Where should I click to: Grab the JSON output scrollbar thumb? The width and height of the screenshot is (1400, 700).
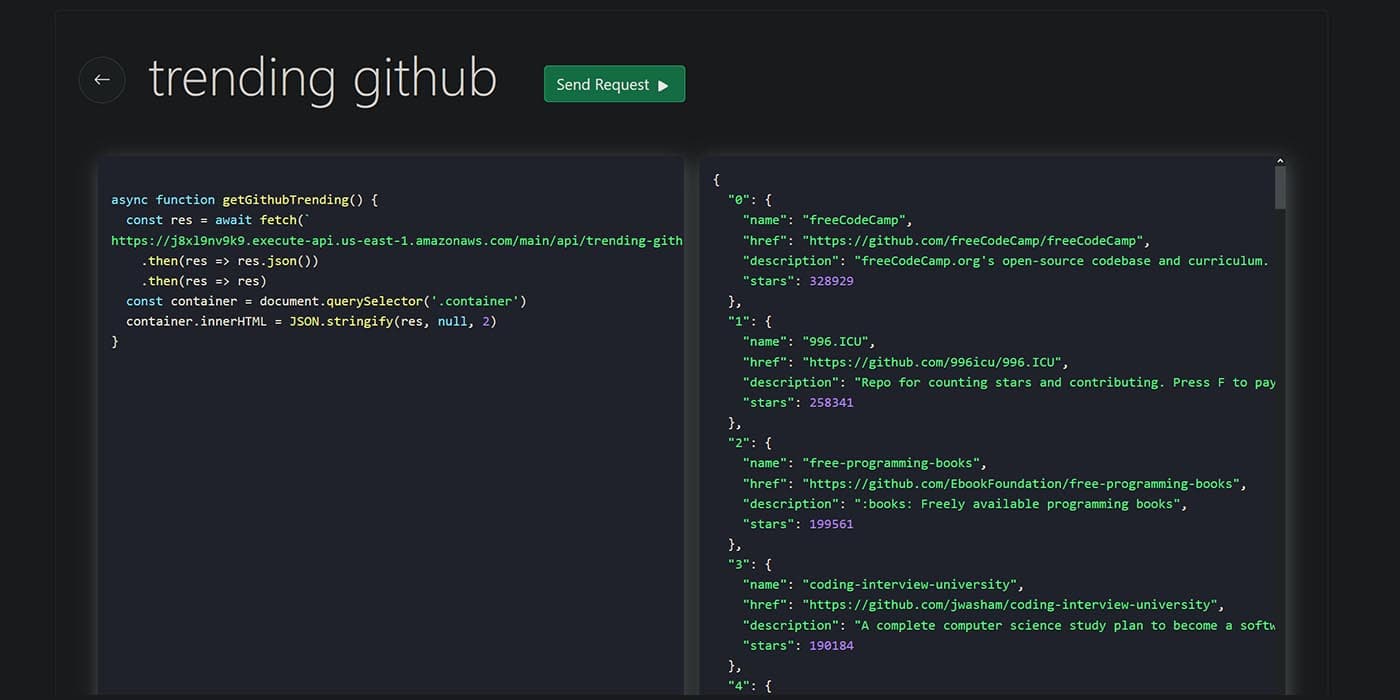pos(1280,187)
